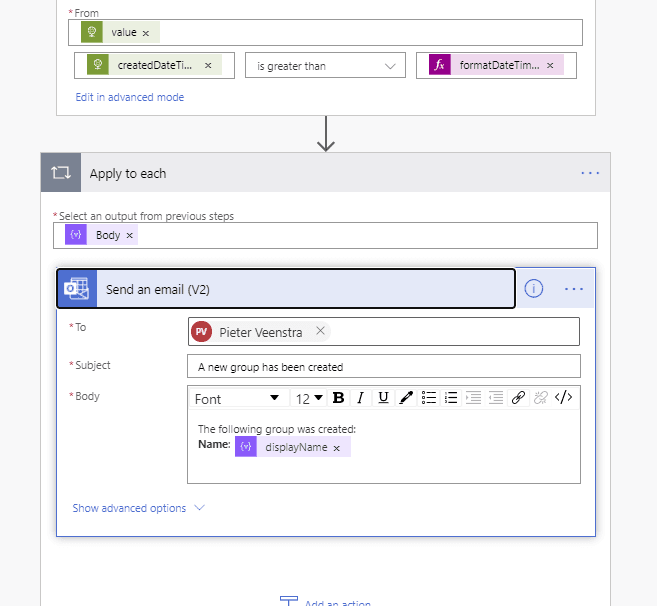Open the 'is greater than' operator dropdown

tap(325, 65)
